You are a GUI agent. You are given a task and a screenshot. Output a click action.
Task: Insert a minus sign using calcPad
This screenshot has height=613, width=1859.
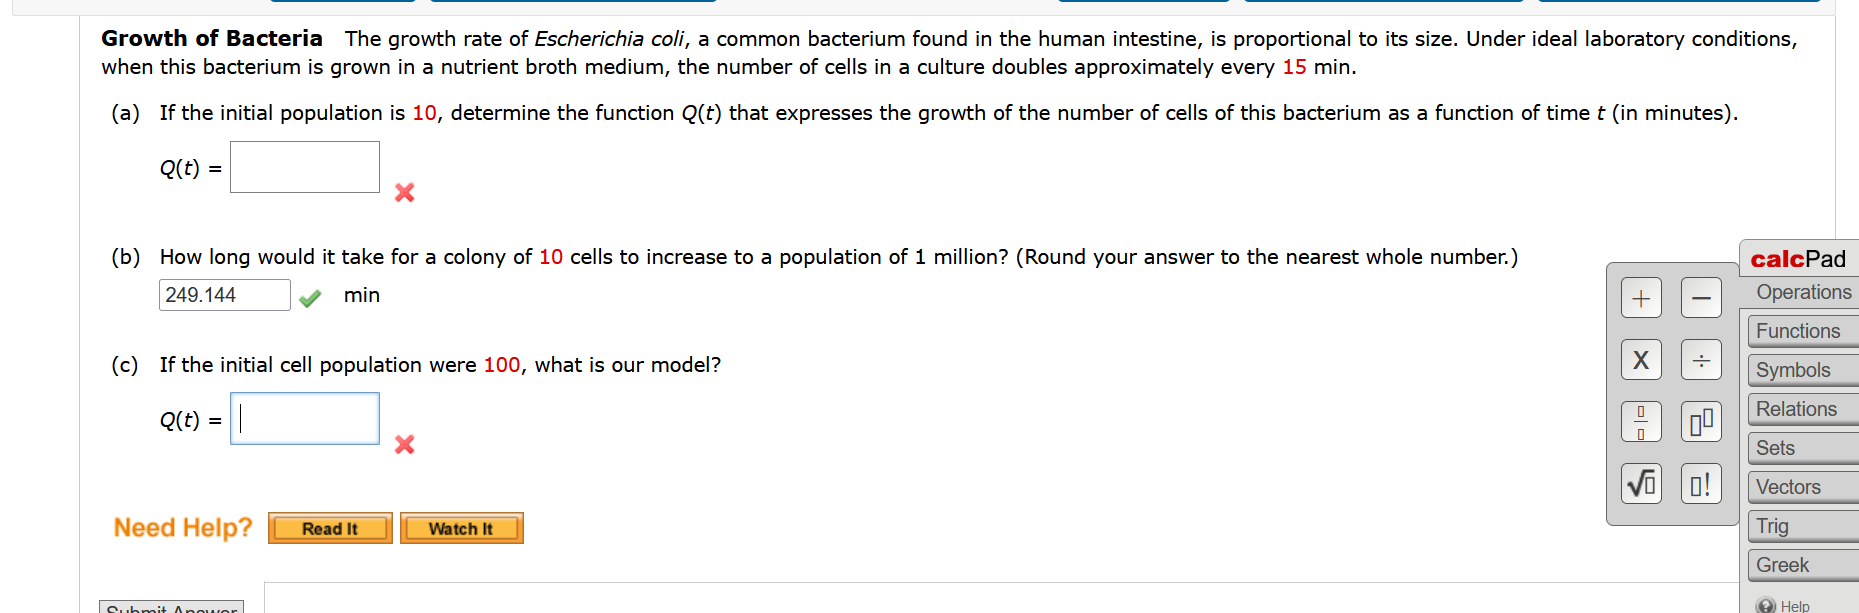pos(1701,298)
